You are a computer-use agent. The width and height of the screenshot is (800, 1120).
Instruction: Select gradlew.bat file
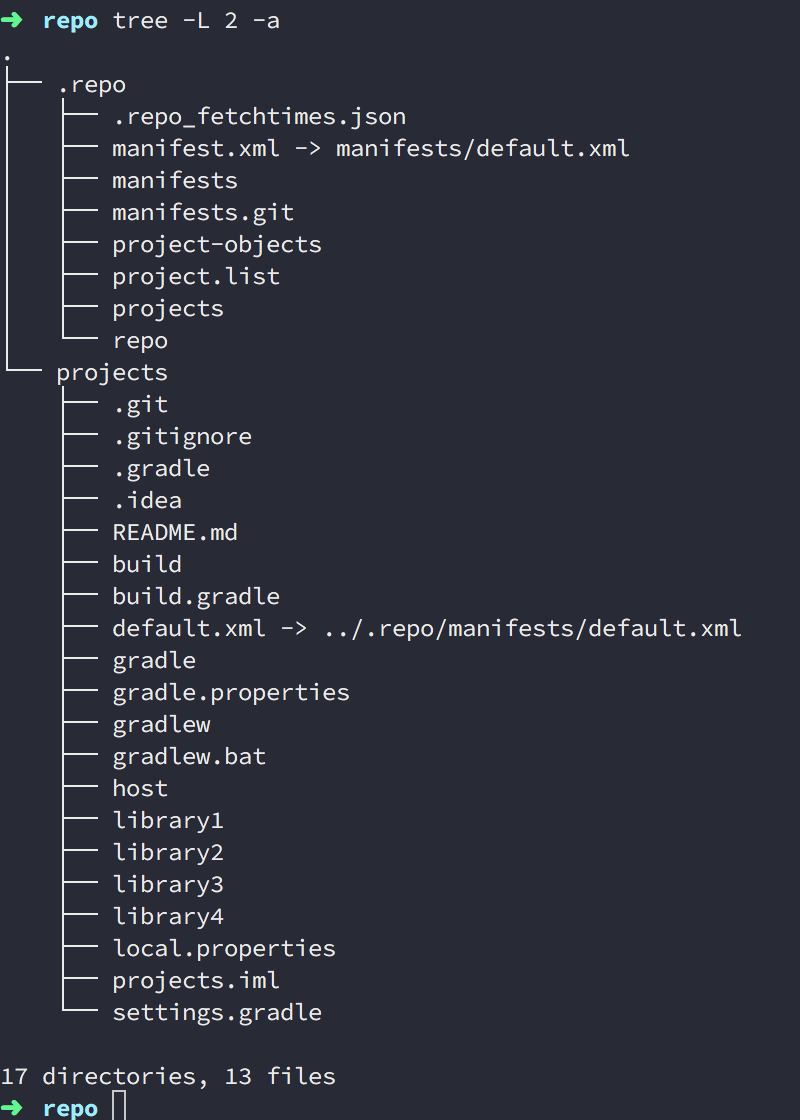pyautogui.click(x=189, y=756)
